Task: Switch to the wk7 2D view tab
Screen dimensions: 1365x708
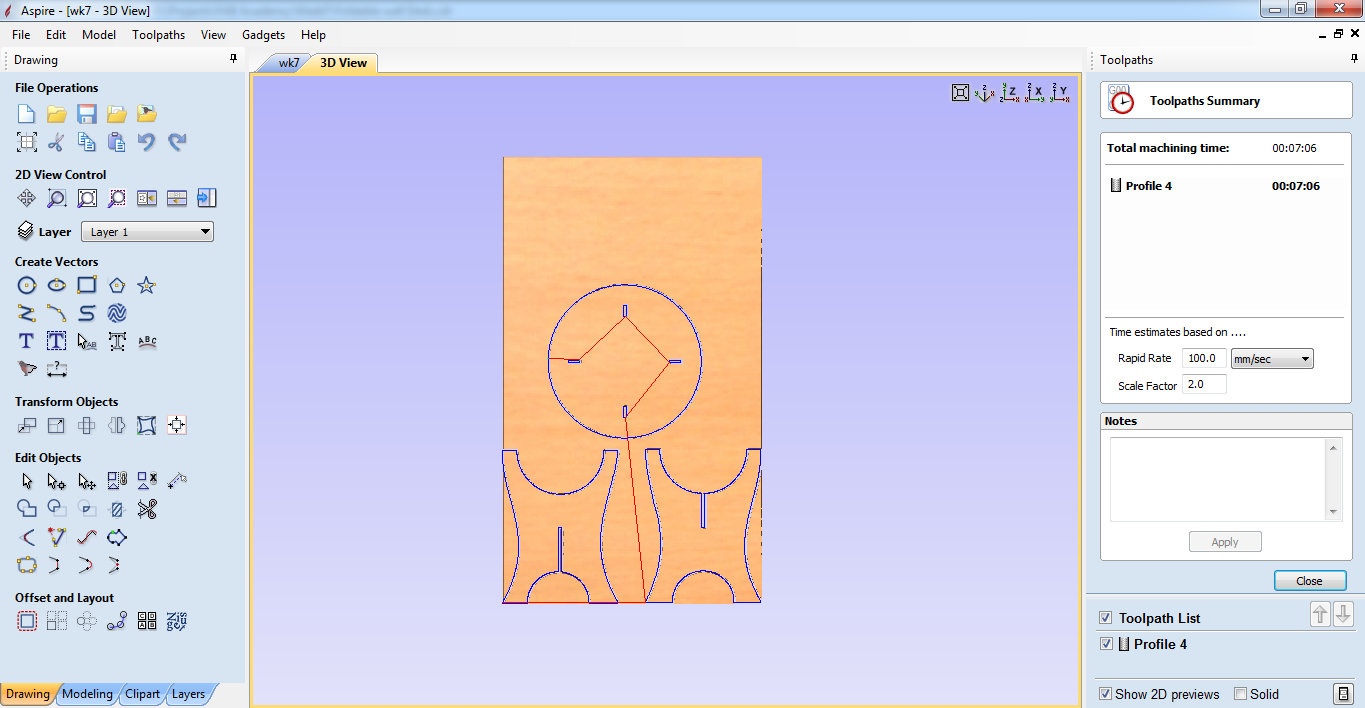Action: tap(289, 63)
